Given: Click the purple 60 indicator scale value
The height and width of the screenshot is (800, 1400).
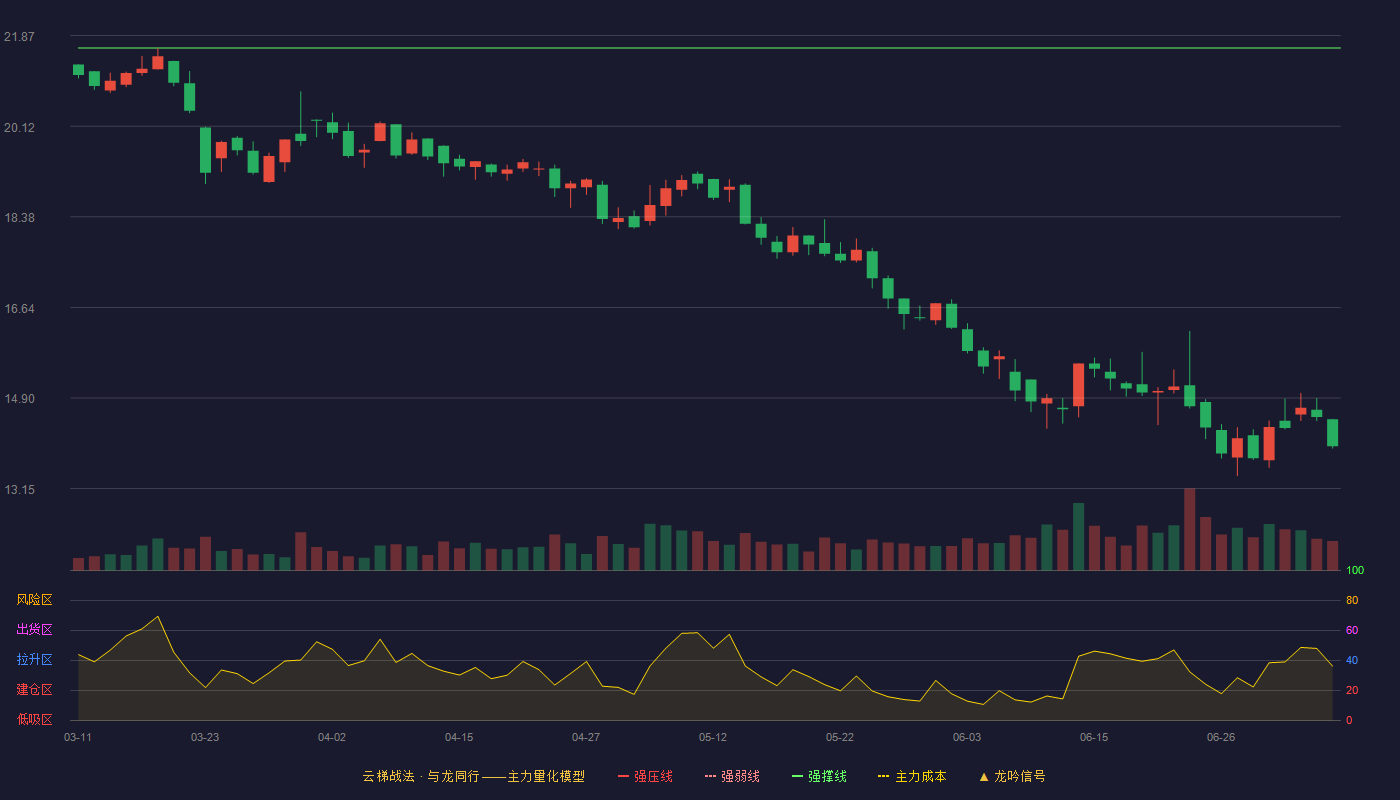Looking at the screenshot, I should (x=1352, y=630).
